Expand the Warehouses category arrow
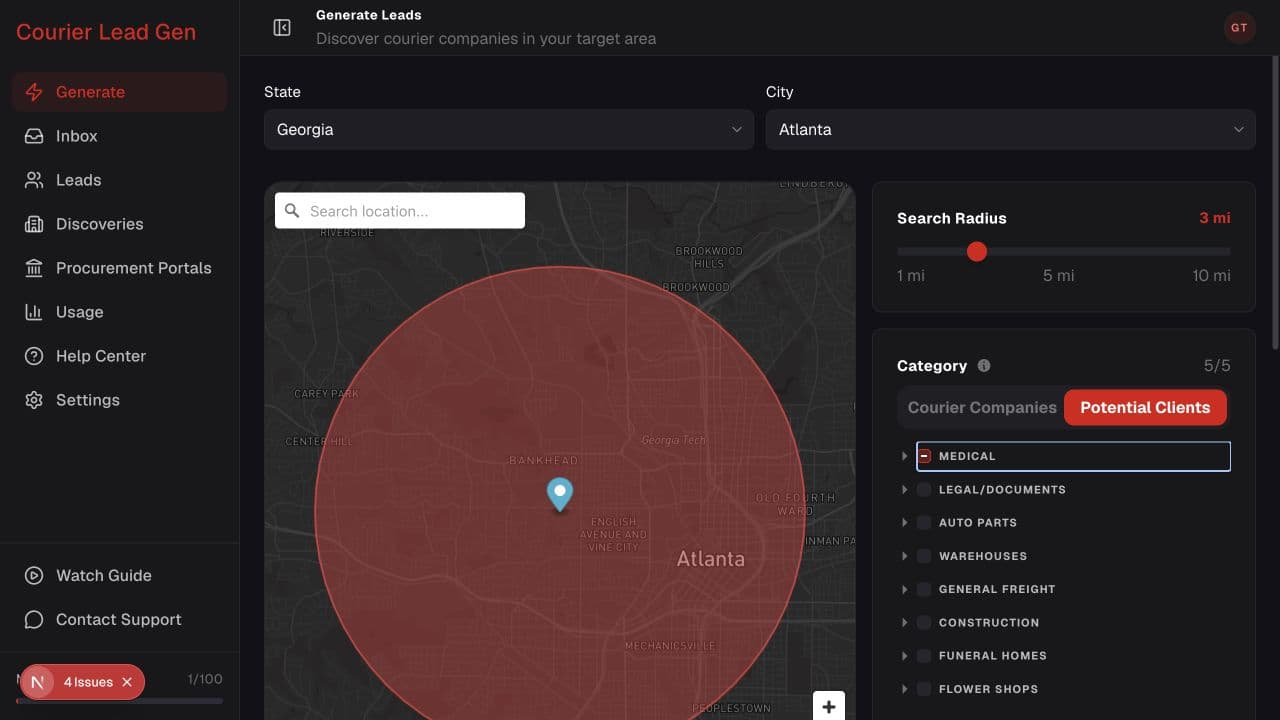The width and height of the screenshot is (1280, 720). point(904,556)
